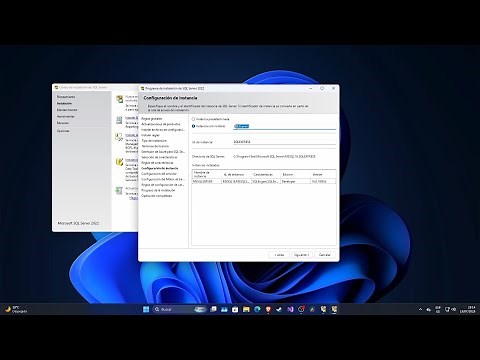Image resolution: width=480 pixels, height=360 pixels.
Task: Open Steam from the taskbar
Action: 279,309
